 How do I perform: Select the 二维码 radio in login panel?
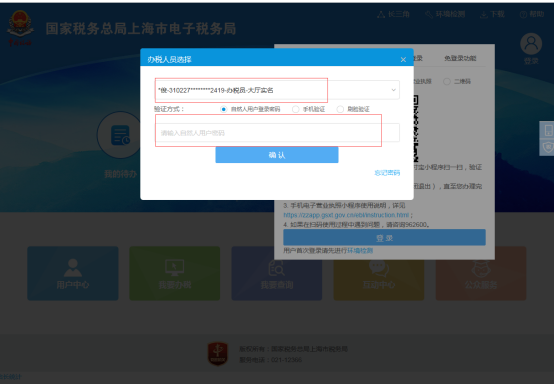(447, 82)
